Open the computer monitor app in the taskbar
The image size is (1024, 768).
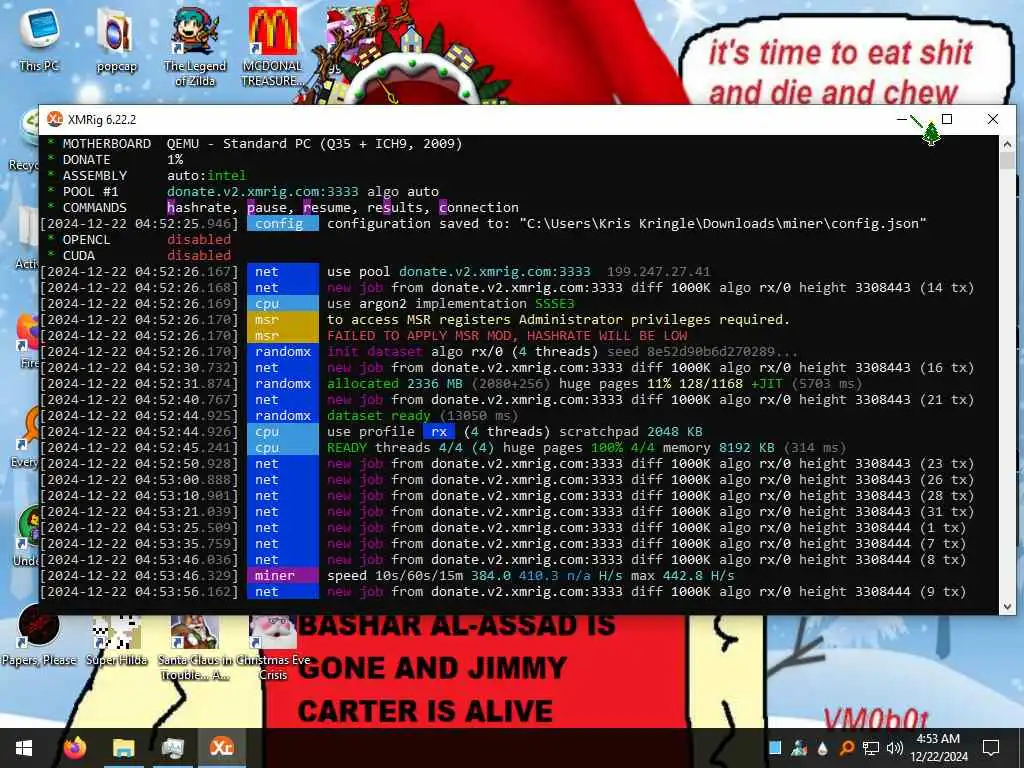173,748
